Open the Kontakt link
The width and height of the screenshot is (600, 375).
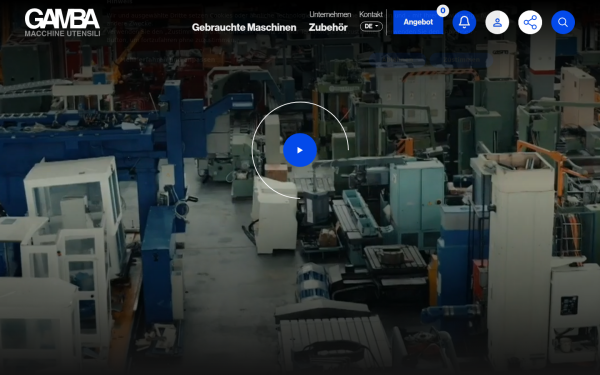(x=371, y=15)
